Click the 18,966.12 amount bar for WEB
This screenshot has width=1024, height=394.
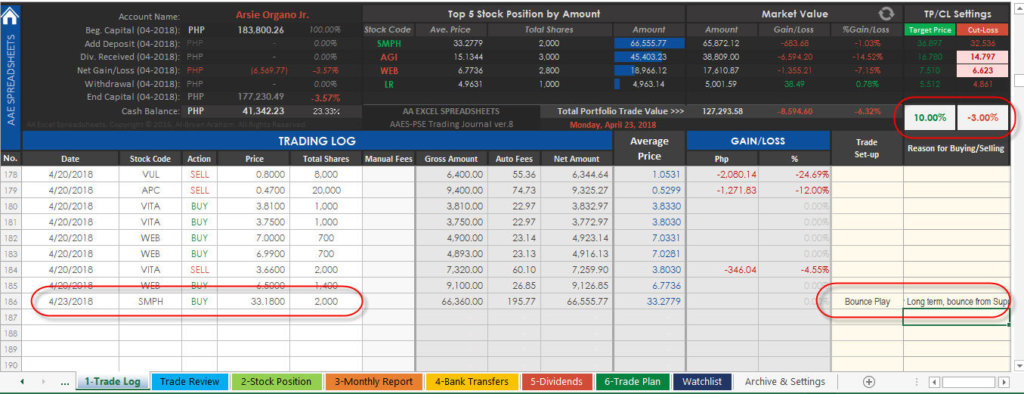pyautogui.click(x=648, y=70)
